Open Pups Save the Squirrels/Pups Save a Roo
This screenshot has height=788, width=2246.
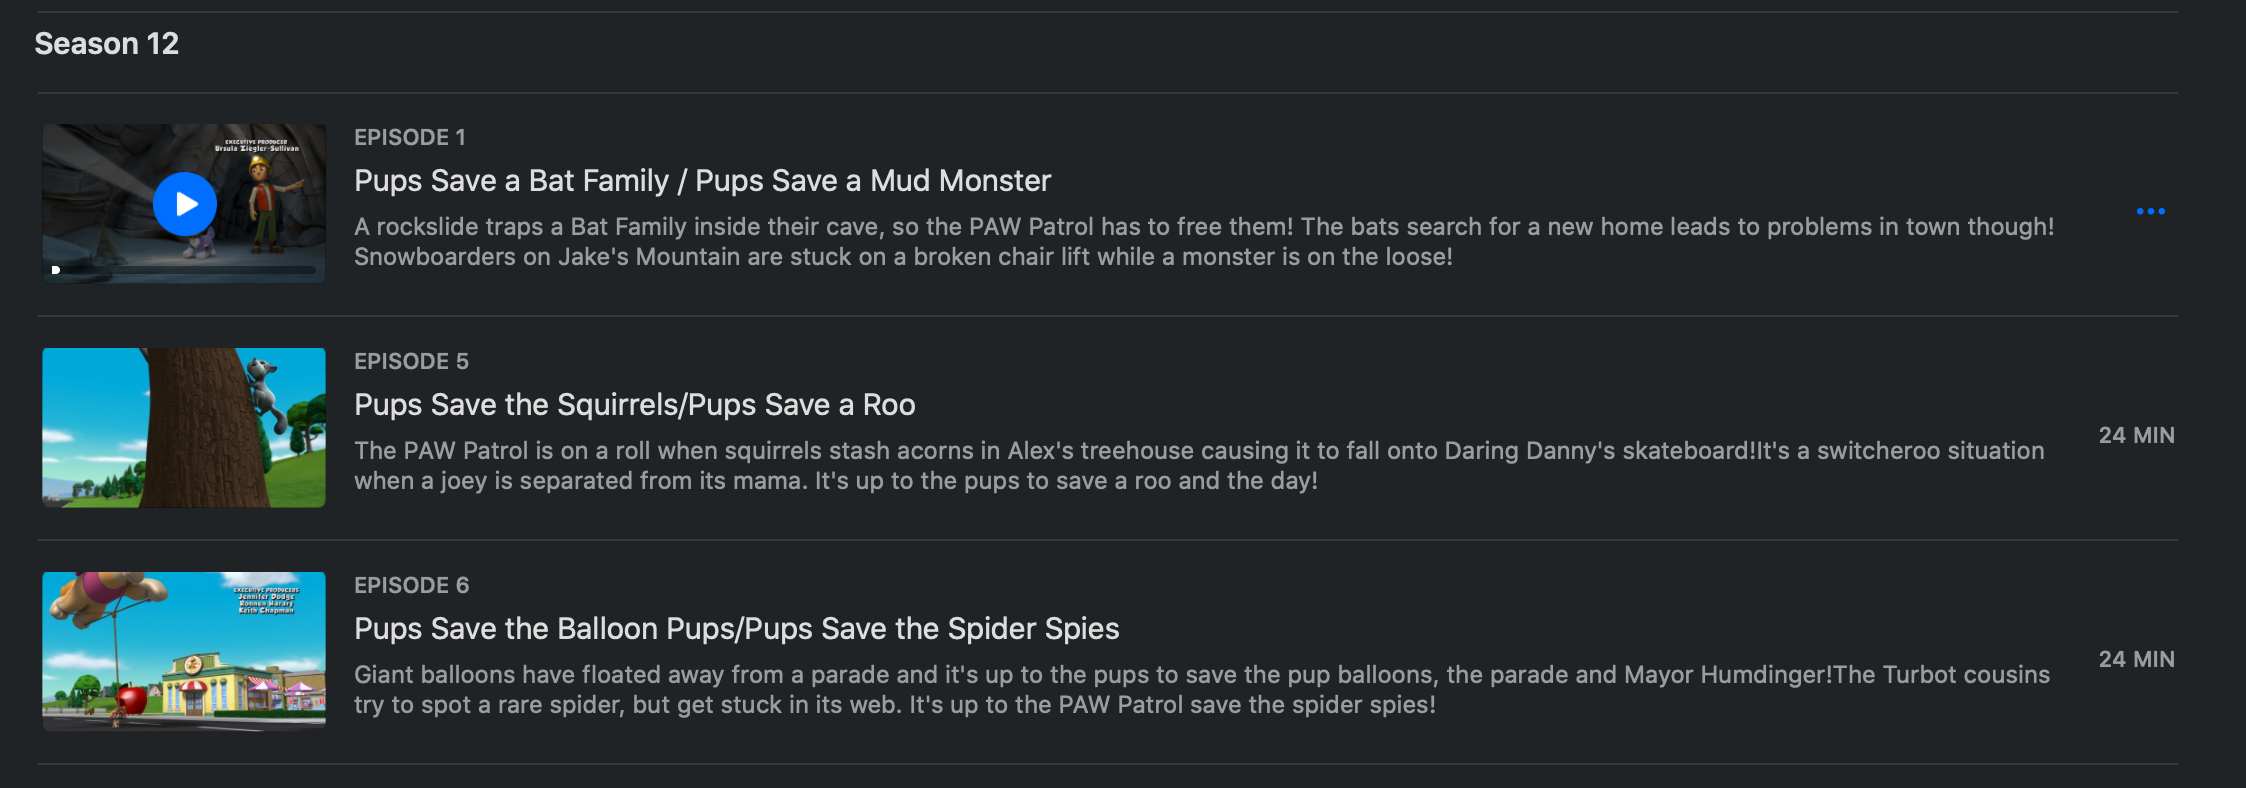(x=634, y=405)
